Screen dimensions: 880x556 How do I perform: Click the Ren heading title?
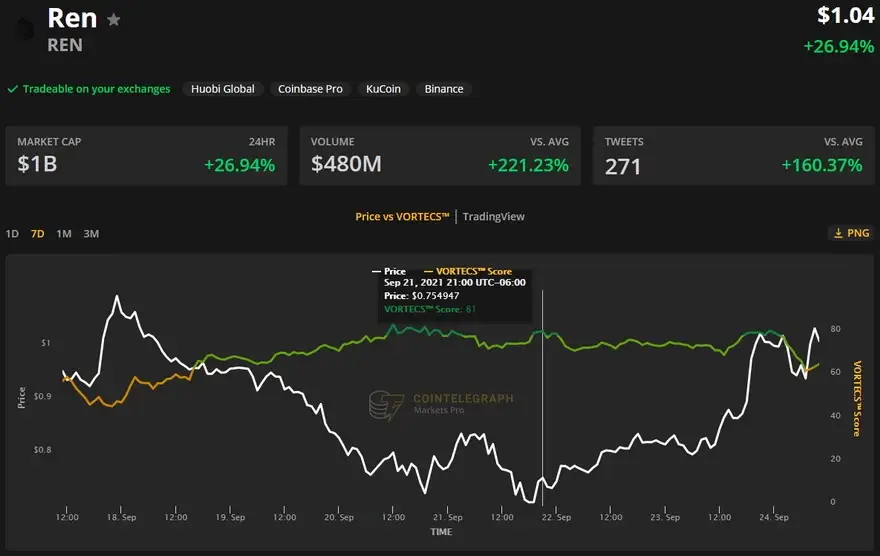(x=72, y=19)
